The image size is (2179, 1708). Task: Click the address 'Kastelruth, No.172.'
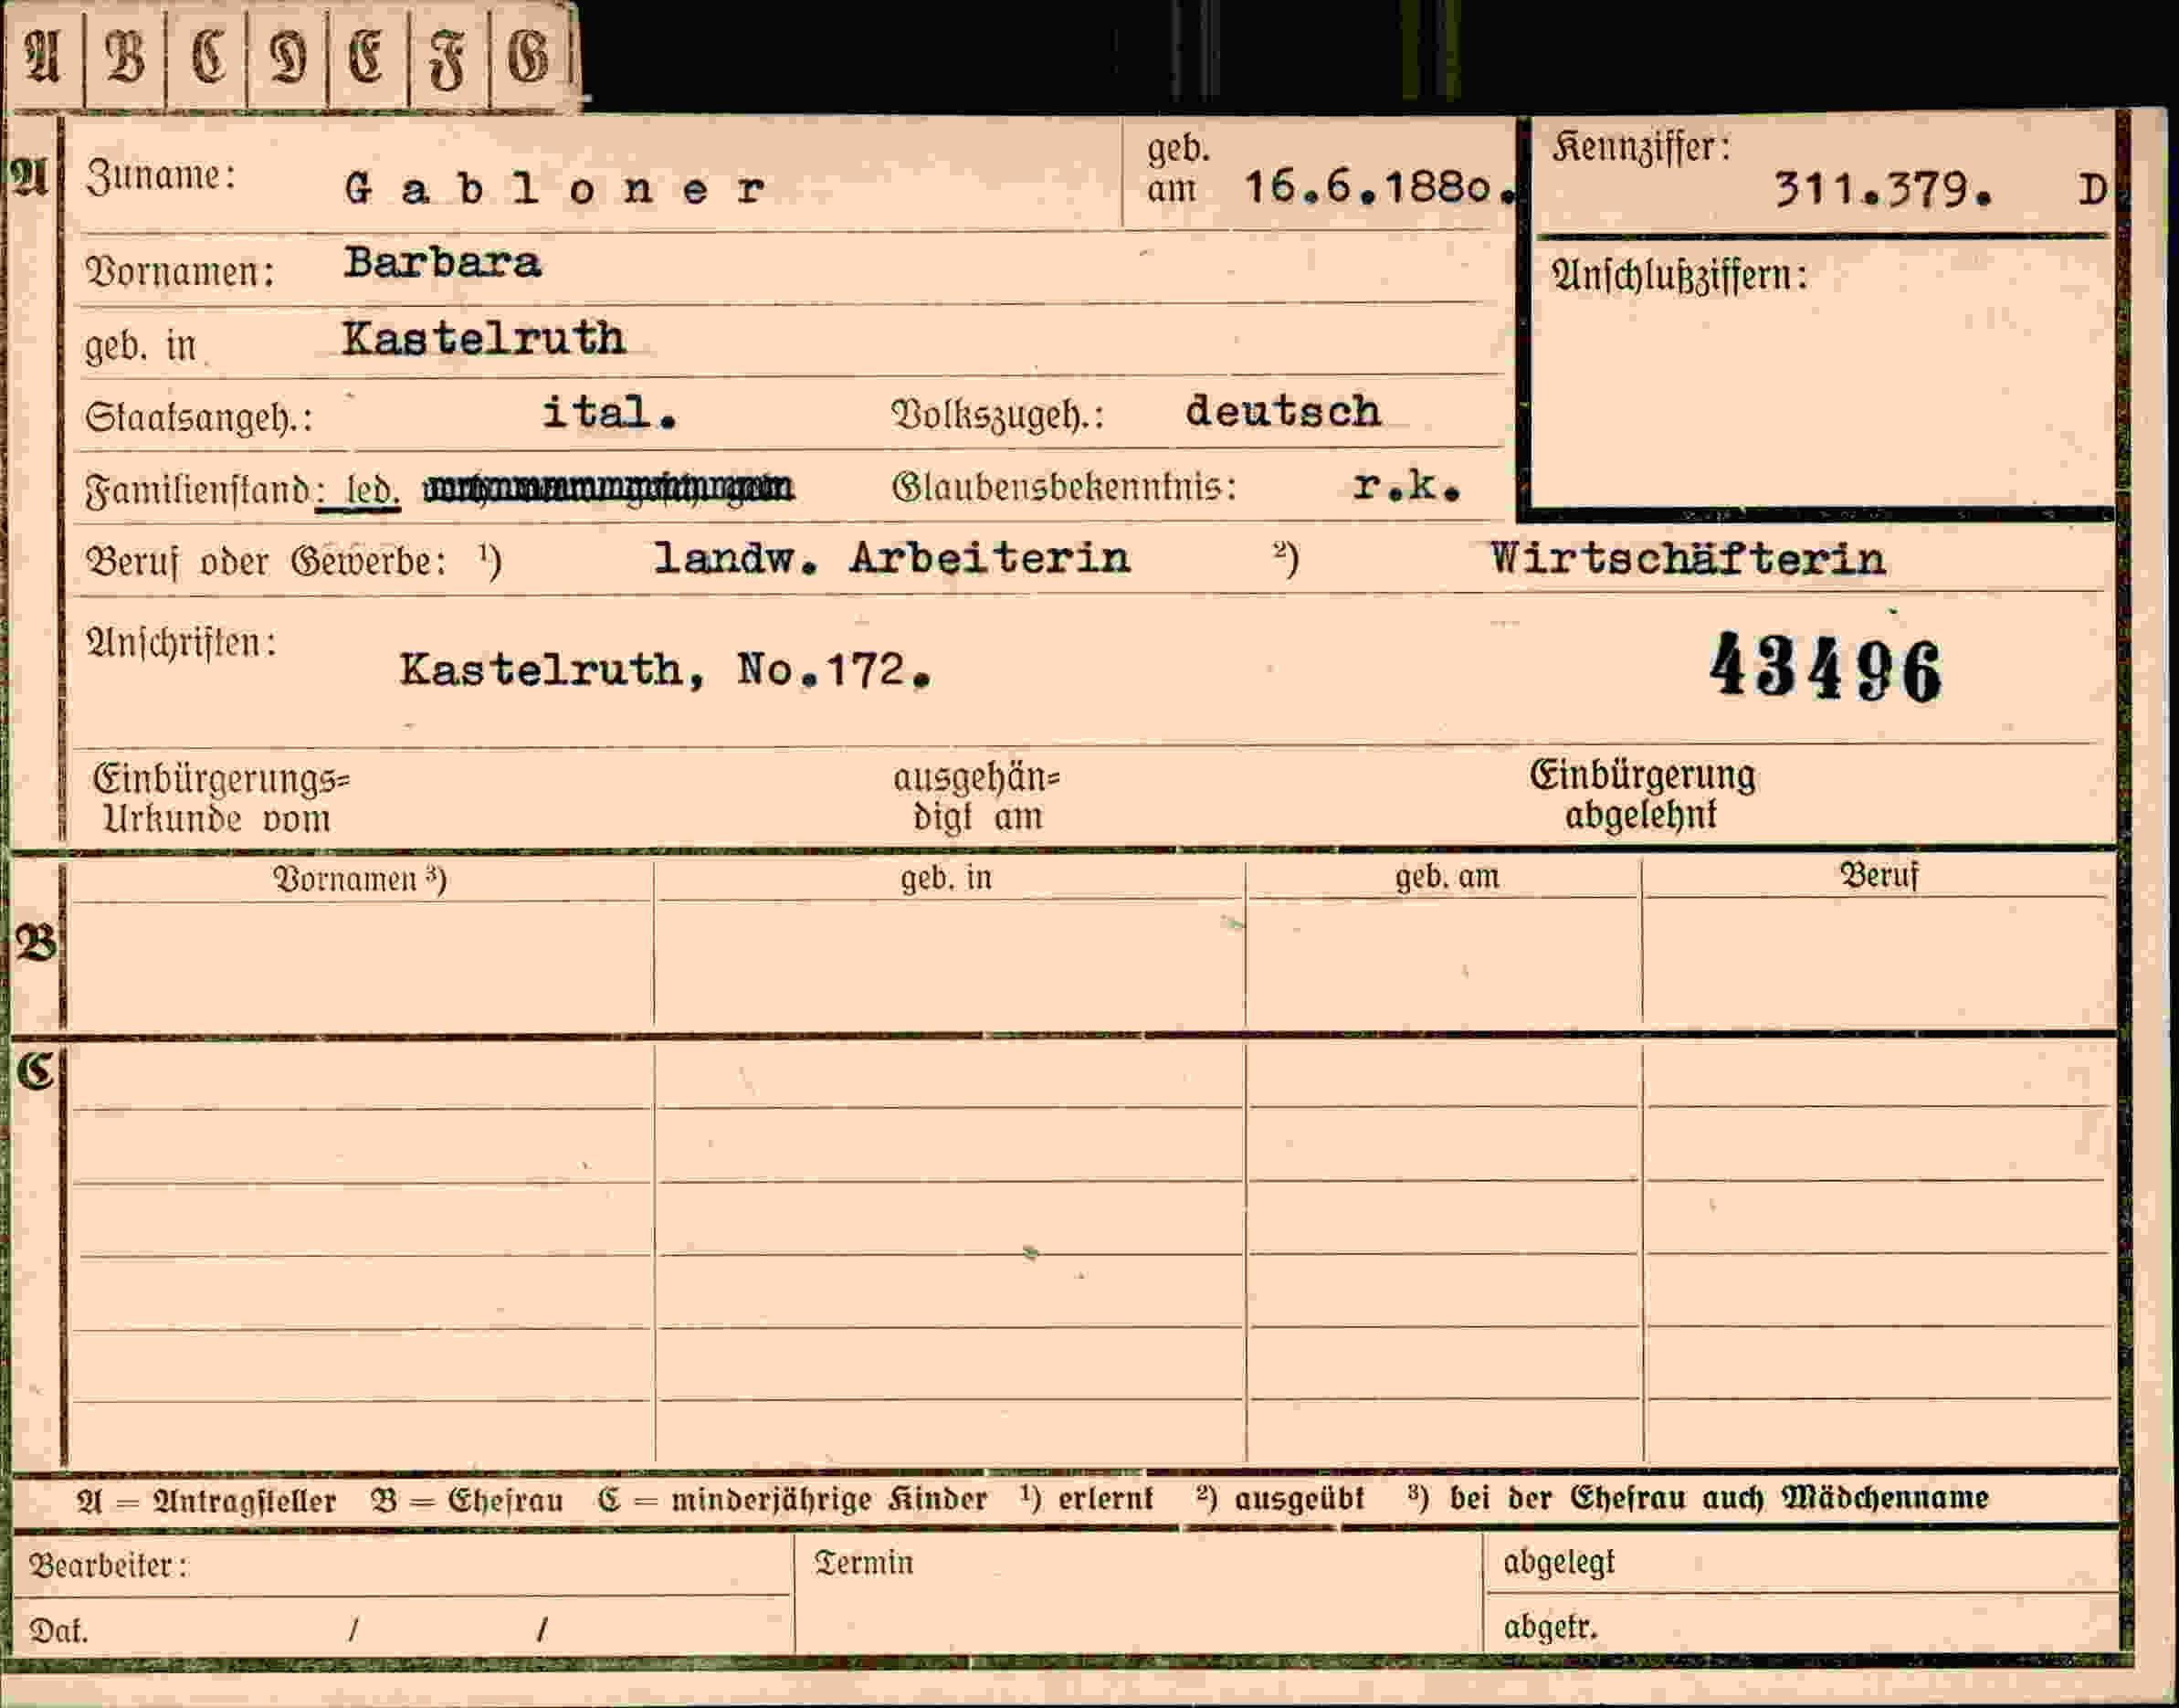666,670
